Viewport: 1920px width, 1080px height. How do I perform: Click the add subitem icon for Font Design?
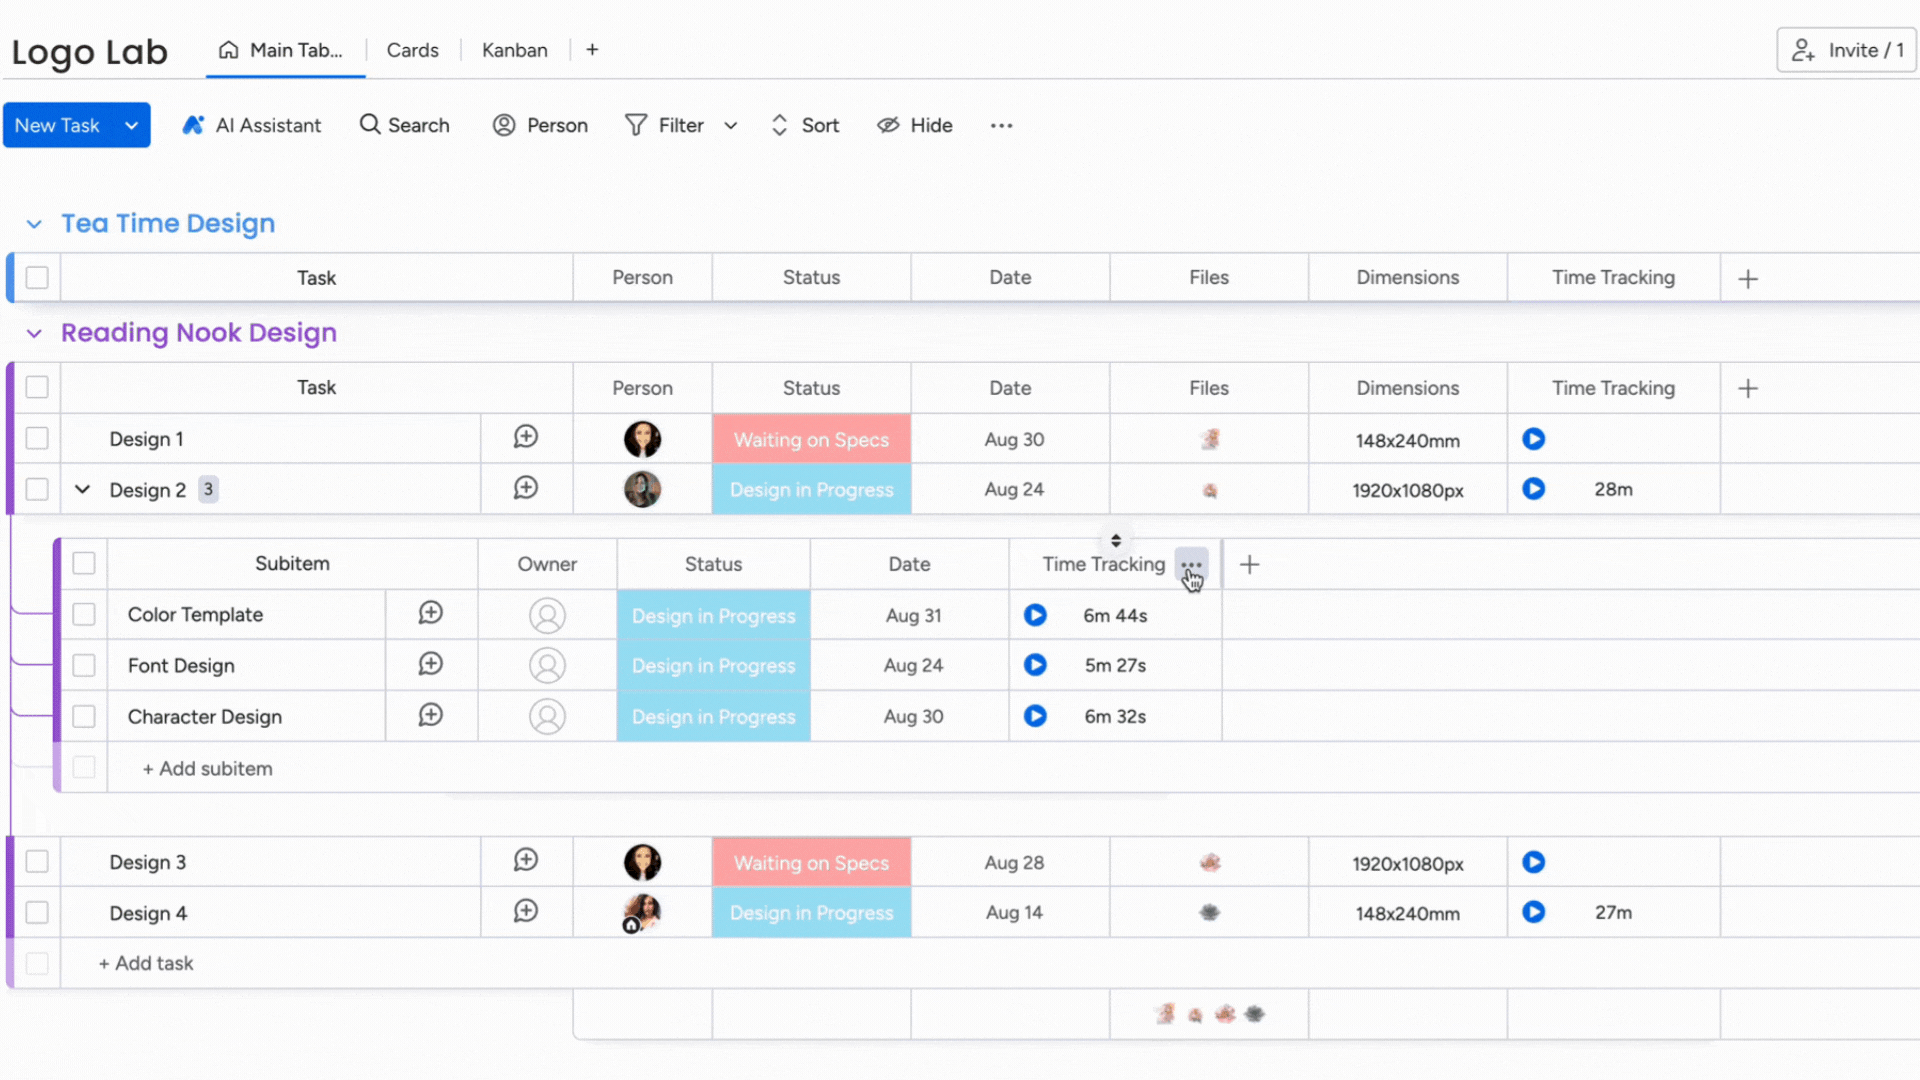(x=429, y=665)
